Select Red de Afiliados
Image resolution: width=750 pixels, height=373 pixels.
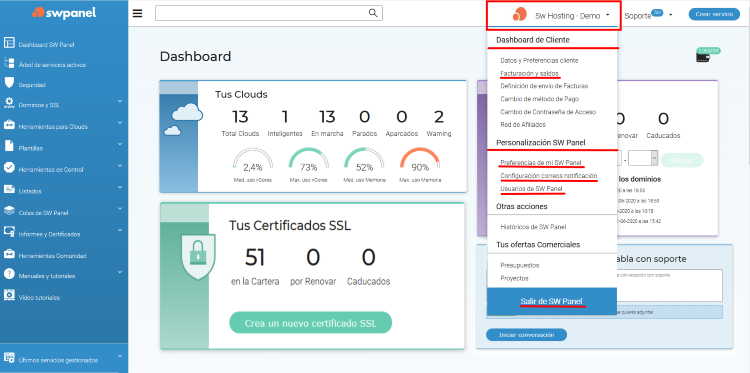pos(523,124)
